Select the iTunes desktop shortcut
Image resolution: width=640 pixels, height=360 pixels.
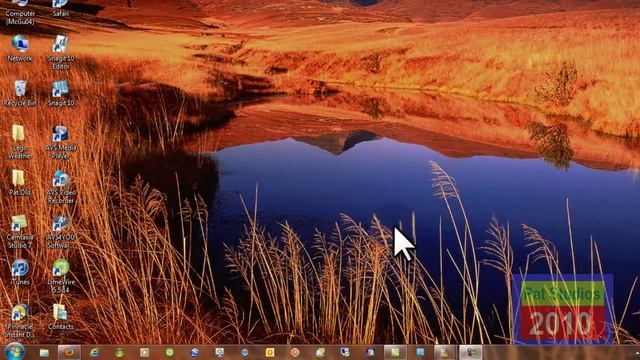tap(20, 272)
